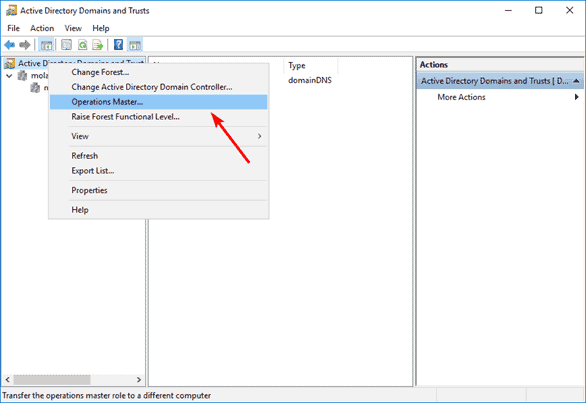This screenshot has width=586, height=403.
Task: Click More Actions in the Actions pane
Action: [x=461, y=97]
